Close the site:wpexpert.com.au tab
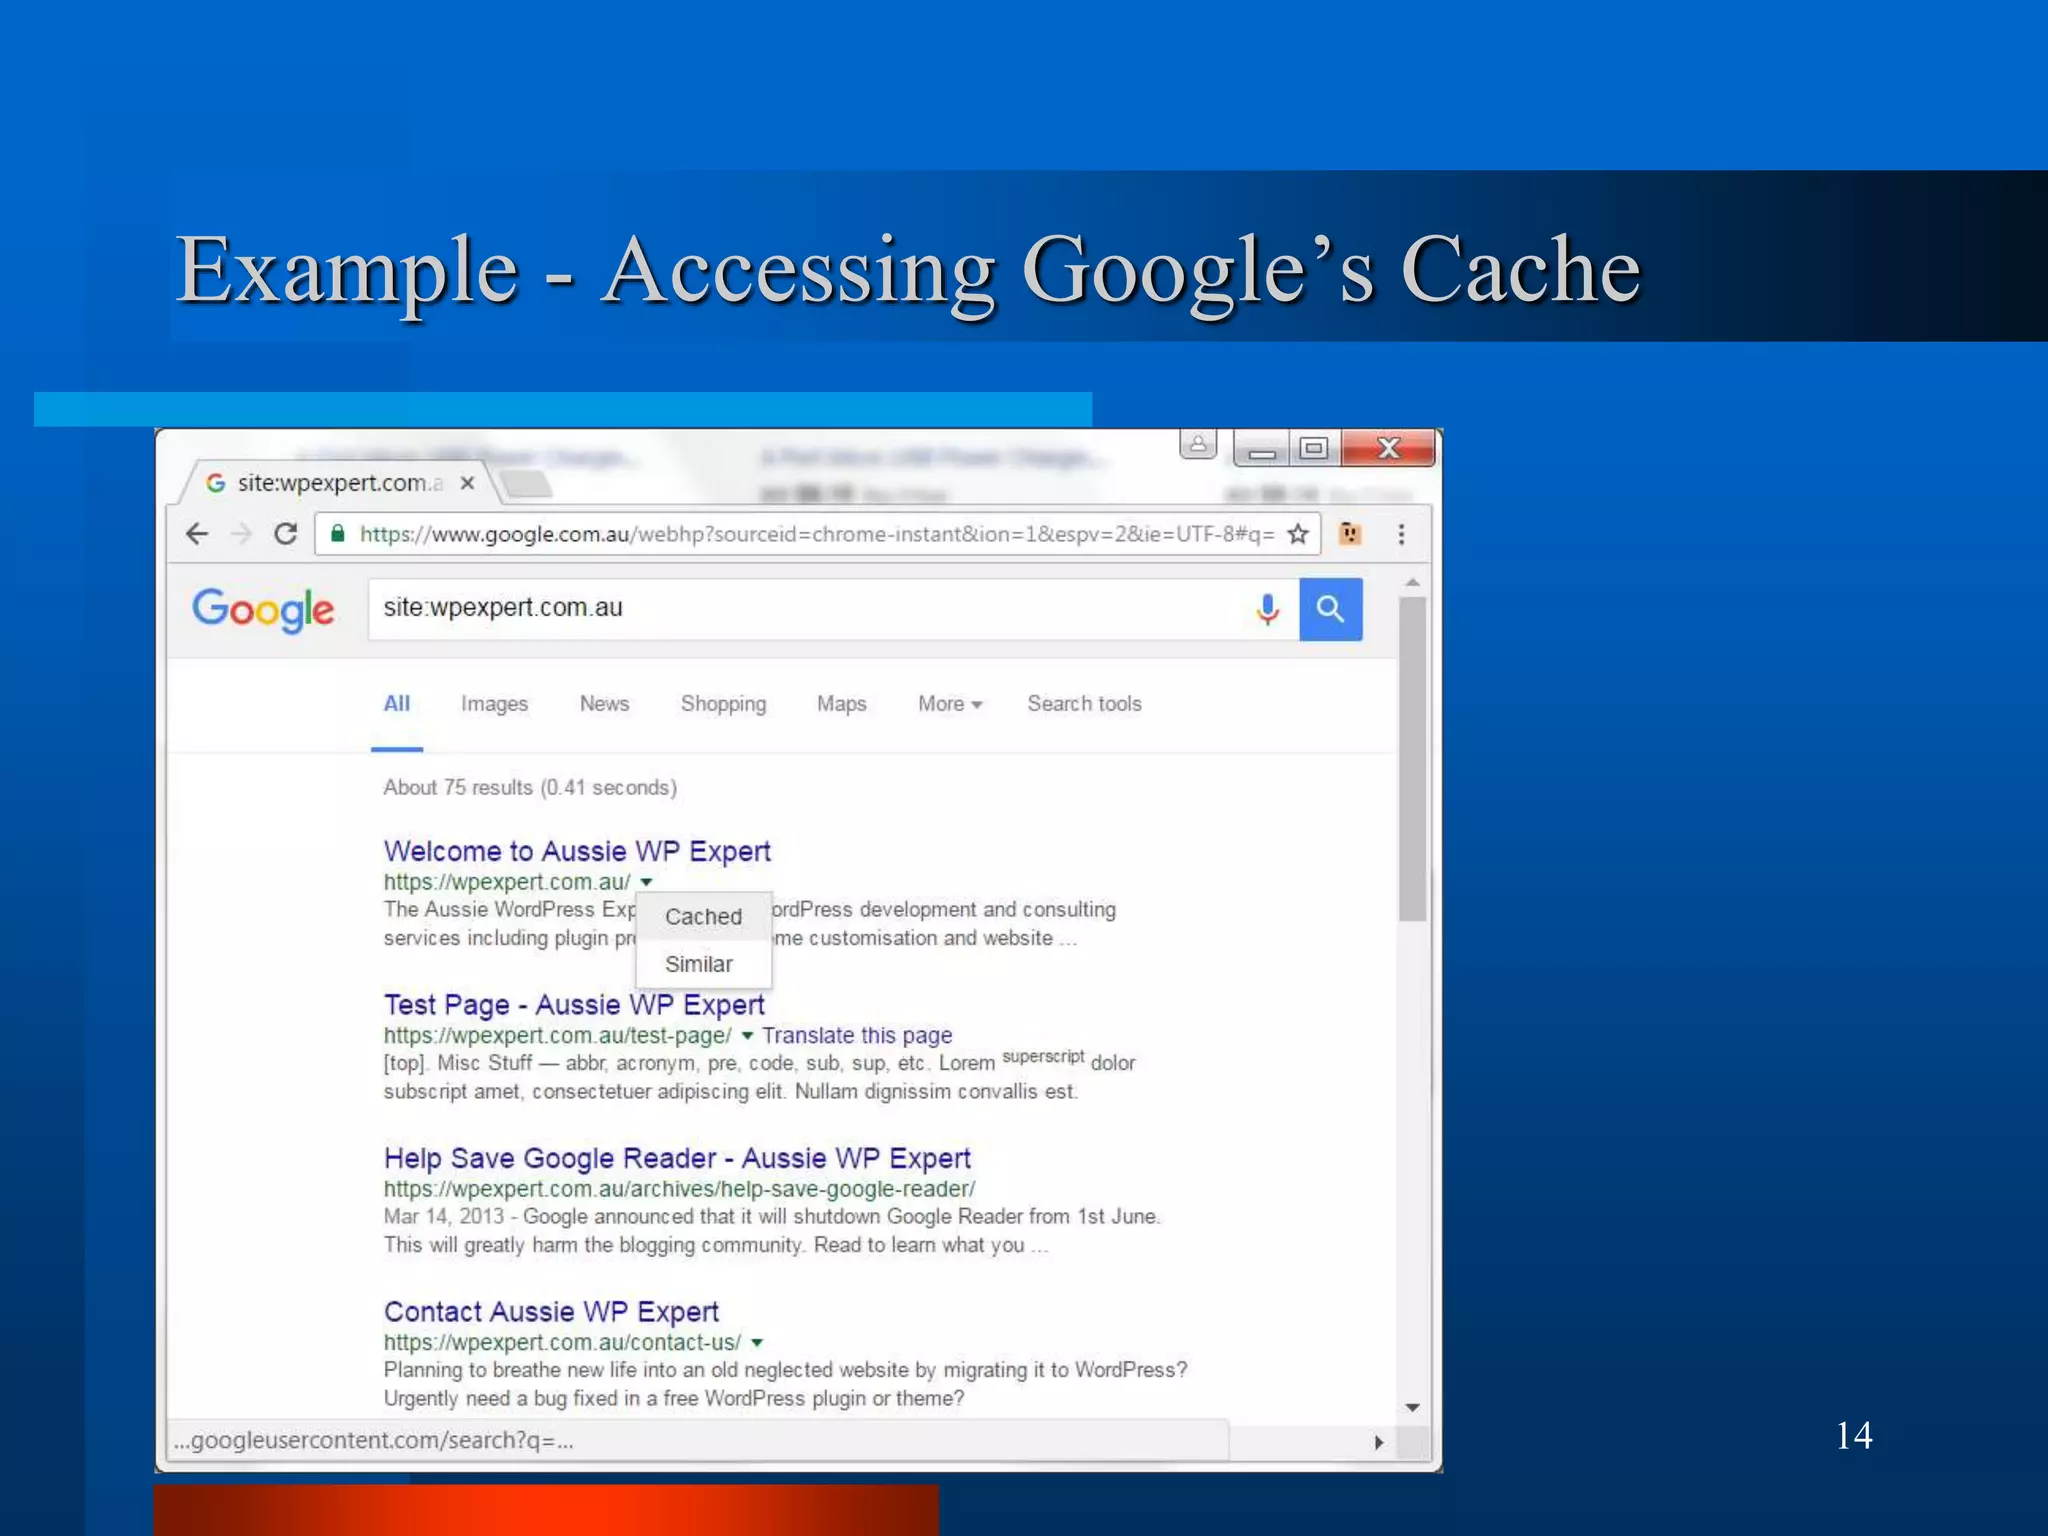 (467, 484)
